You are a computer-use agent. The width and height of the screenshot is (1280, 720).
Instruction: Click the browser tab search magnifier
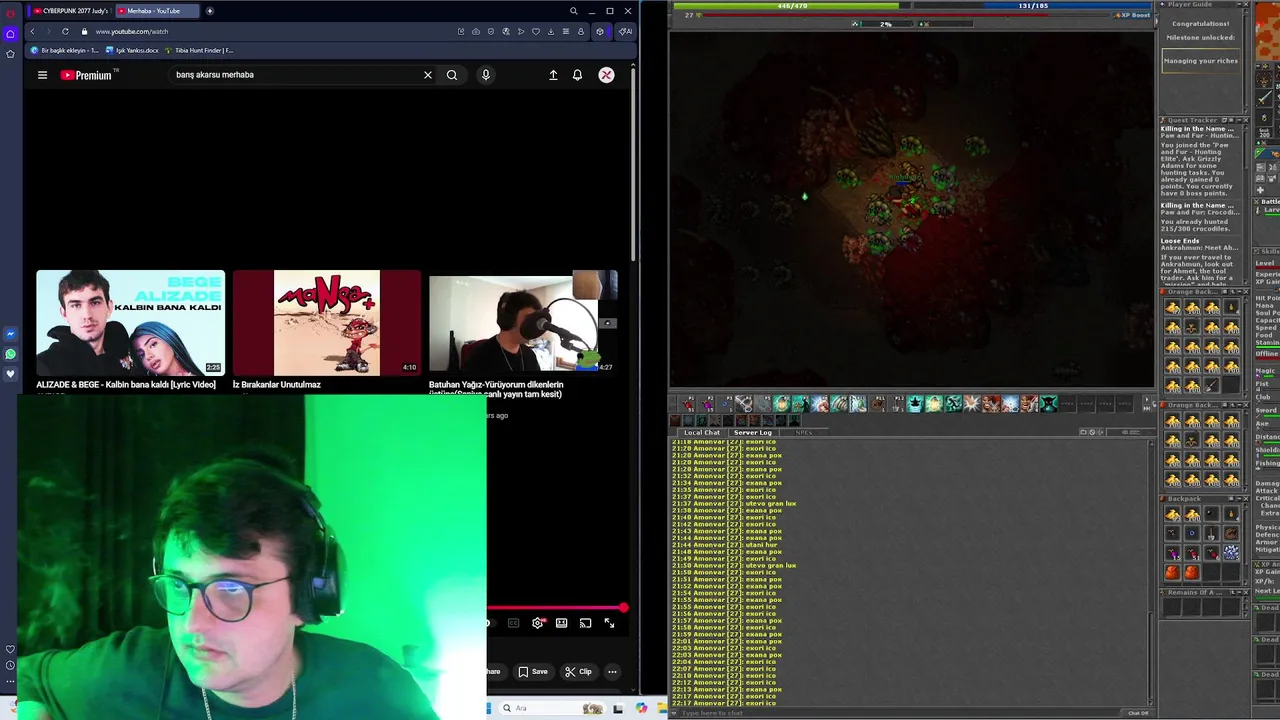(x=573, y=11)
